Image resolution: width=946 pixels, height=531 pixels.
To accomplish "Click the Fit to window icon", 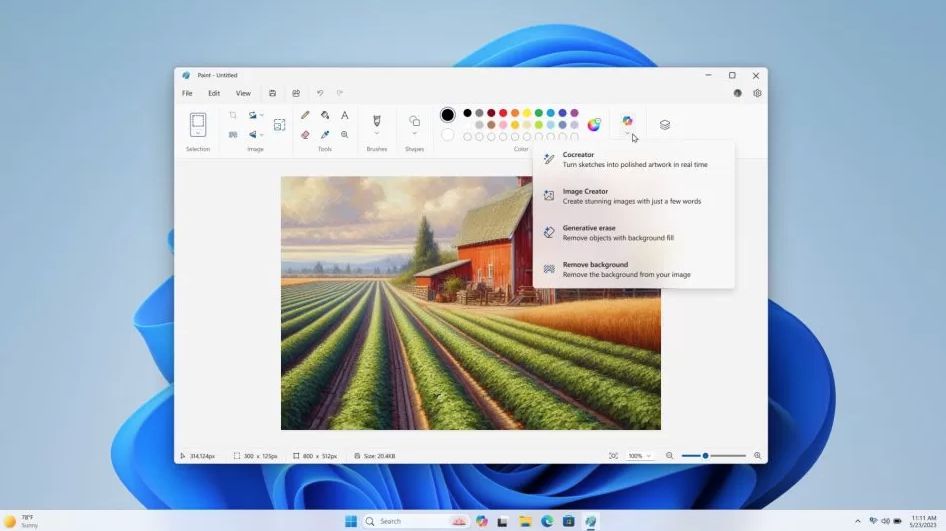I will [x=614, y=456].
